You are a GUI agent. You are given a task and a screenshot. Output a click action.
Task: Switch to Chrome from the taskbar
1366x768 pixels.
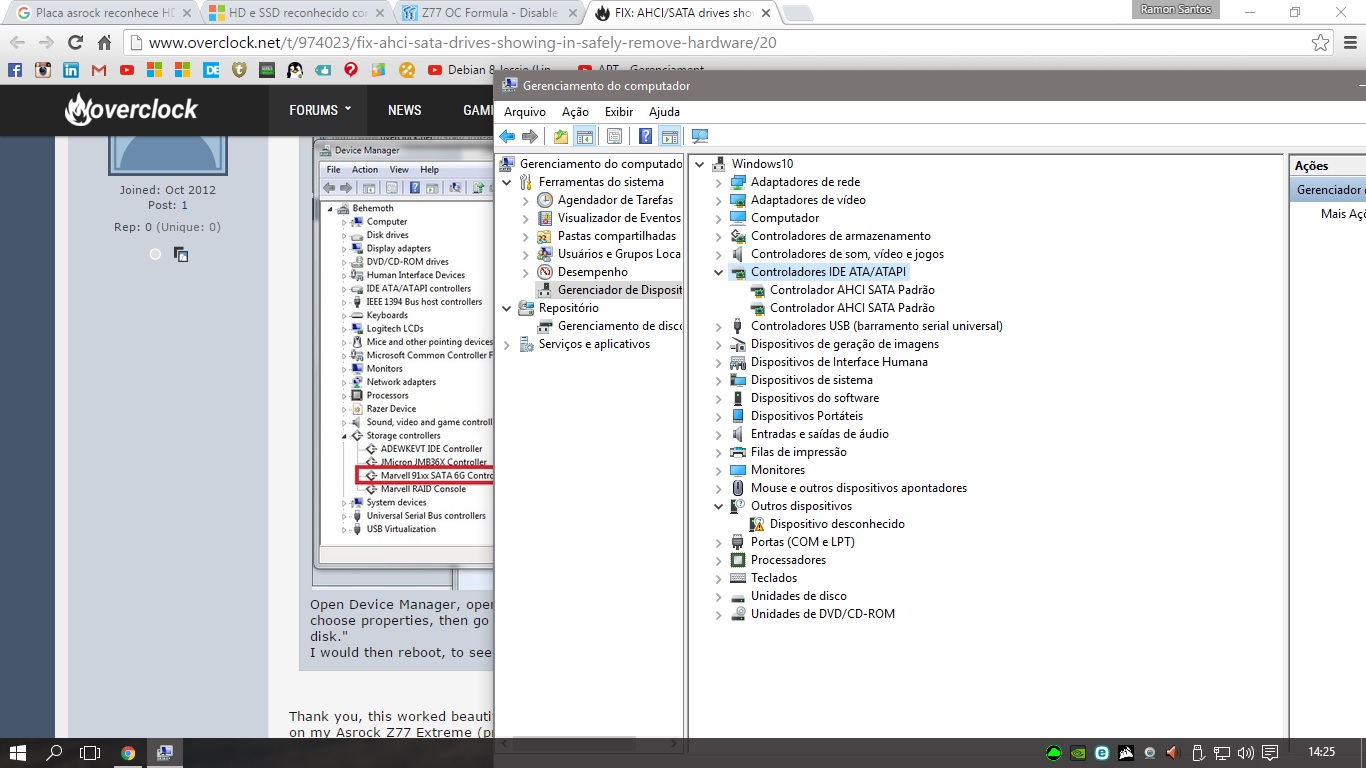tap(128, 753)
